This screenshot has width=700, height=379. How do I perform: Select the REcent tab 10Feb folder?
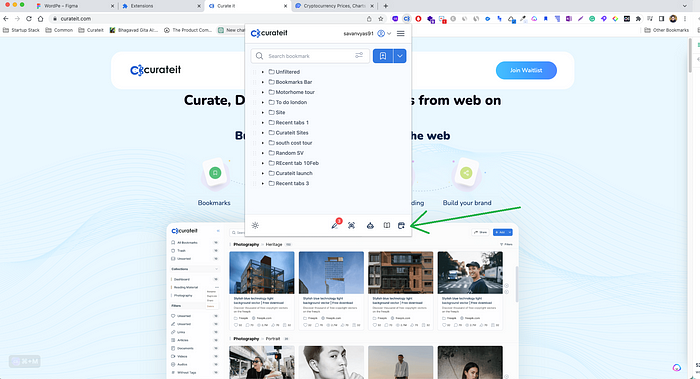click(294, 163)
